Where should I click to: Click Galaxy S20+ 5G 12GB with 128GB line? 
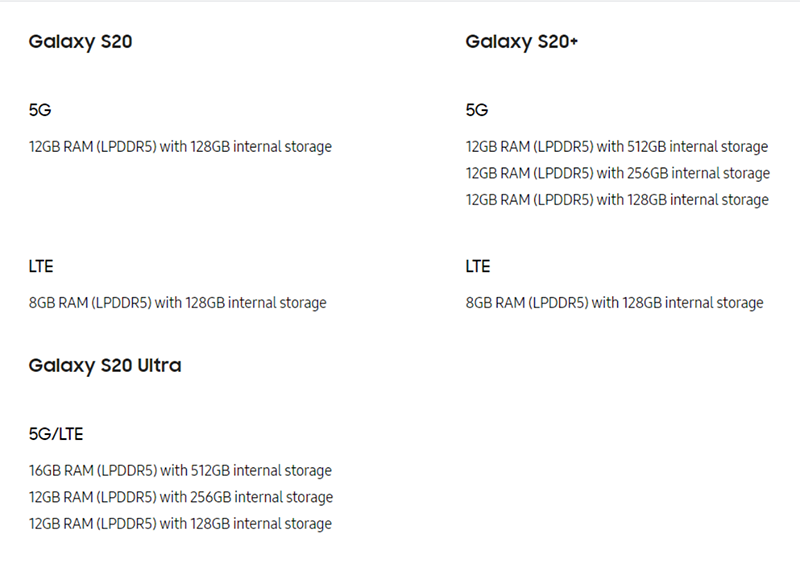(617, 200)
